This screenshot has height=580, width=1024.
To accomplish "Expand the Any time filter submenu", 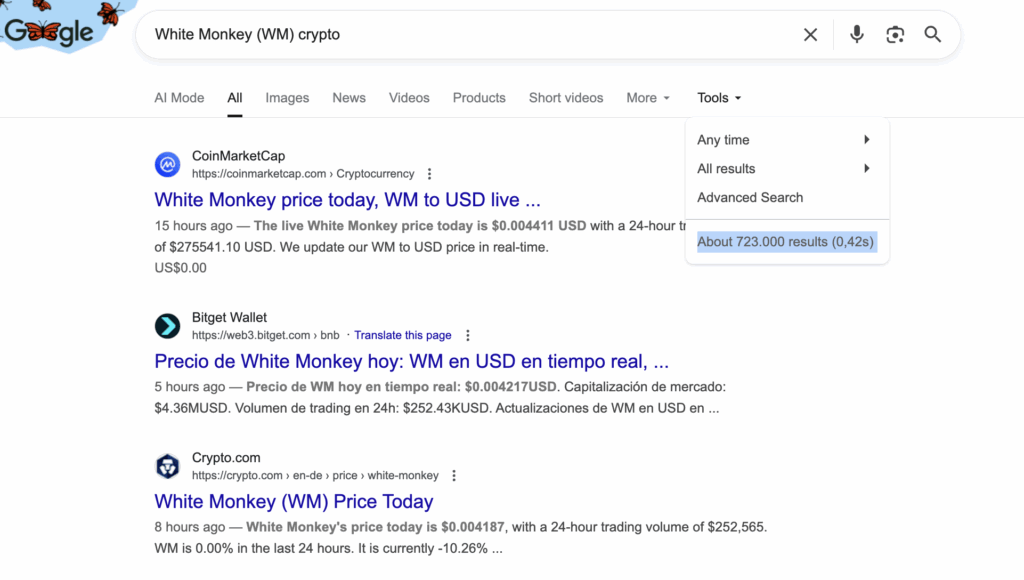I will coord(784,140).
